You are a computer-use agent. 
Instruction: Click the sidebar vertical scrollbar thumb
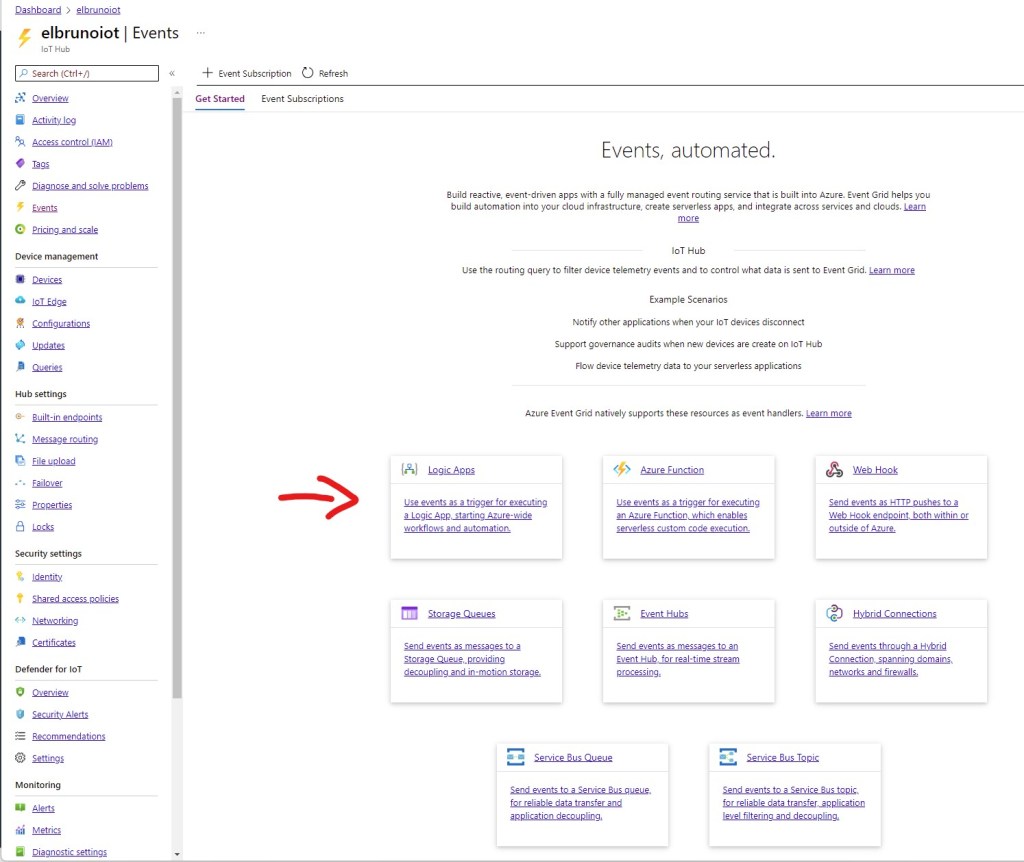pos(177,397)
